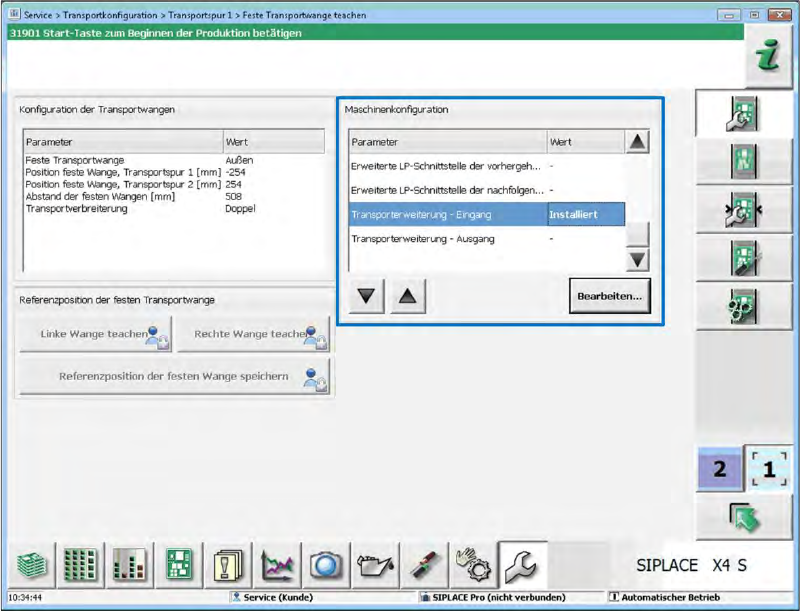Select the Transportverbreiterung row

(173, 209)
